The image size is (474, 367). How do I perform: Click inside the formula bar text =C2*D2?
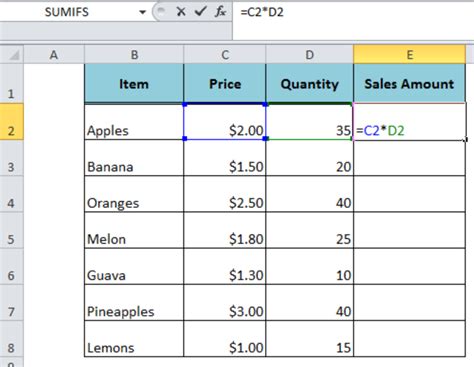pyautogui.click(x=262, y=12)
